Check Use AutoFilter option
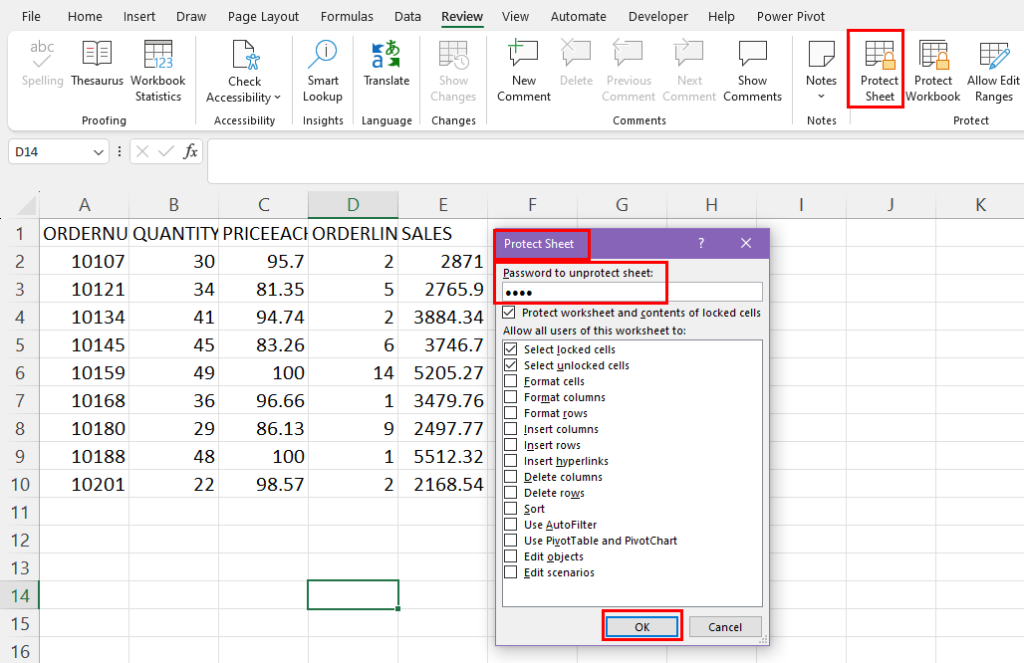This screenshot has width=1024, height=663. click(511, 524)
